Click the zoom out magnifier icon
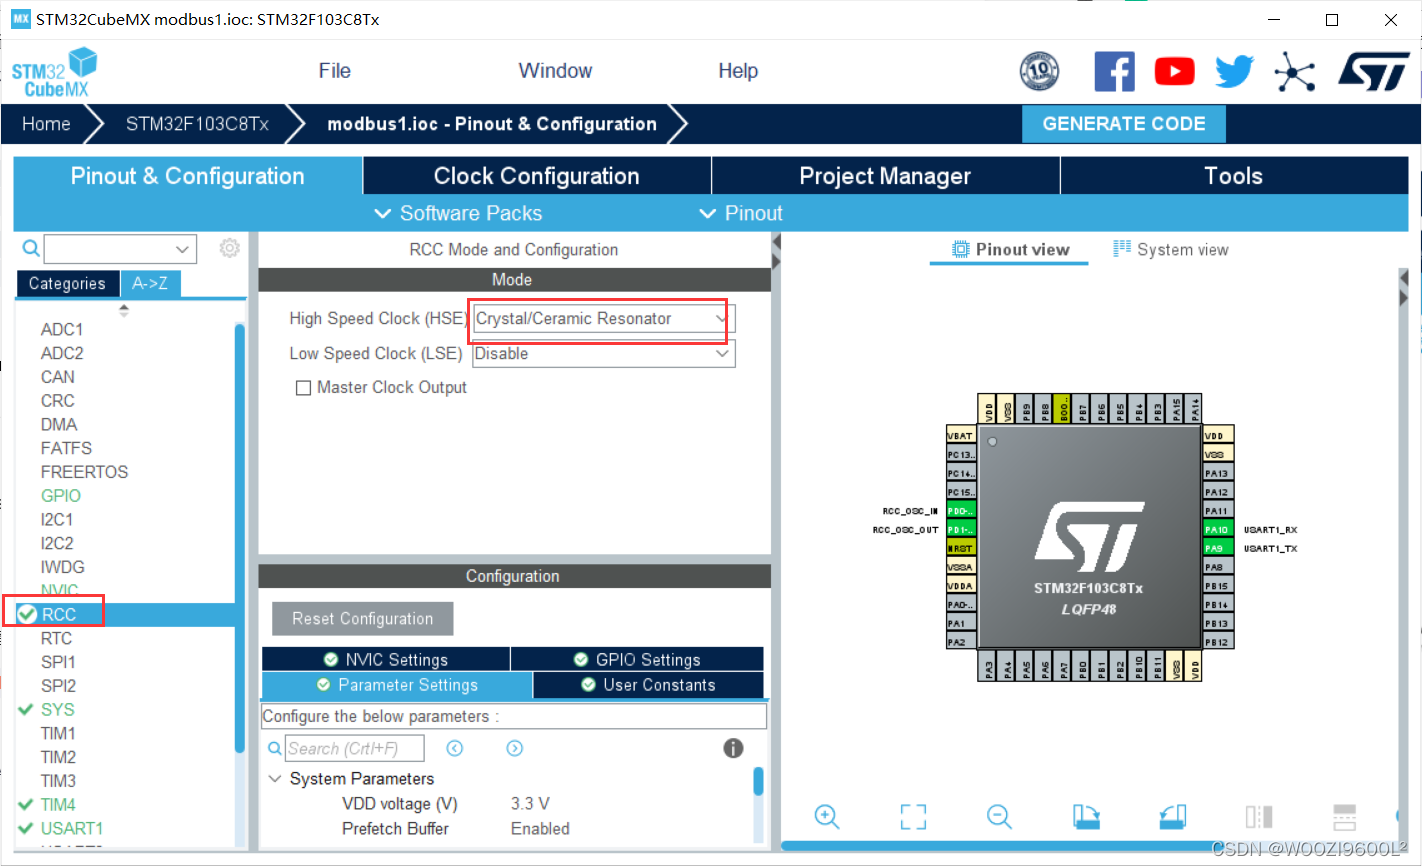This screenshot has height=866, width=1422. (x=999, y=816)
